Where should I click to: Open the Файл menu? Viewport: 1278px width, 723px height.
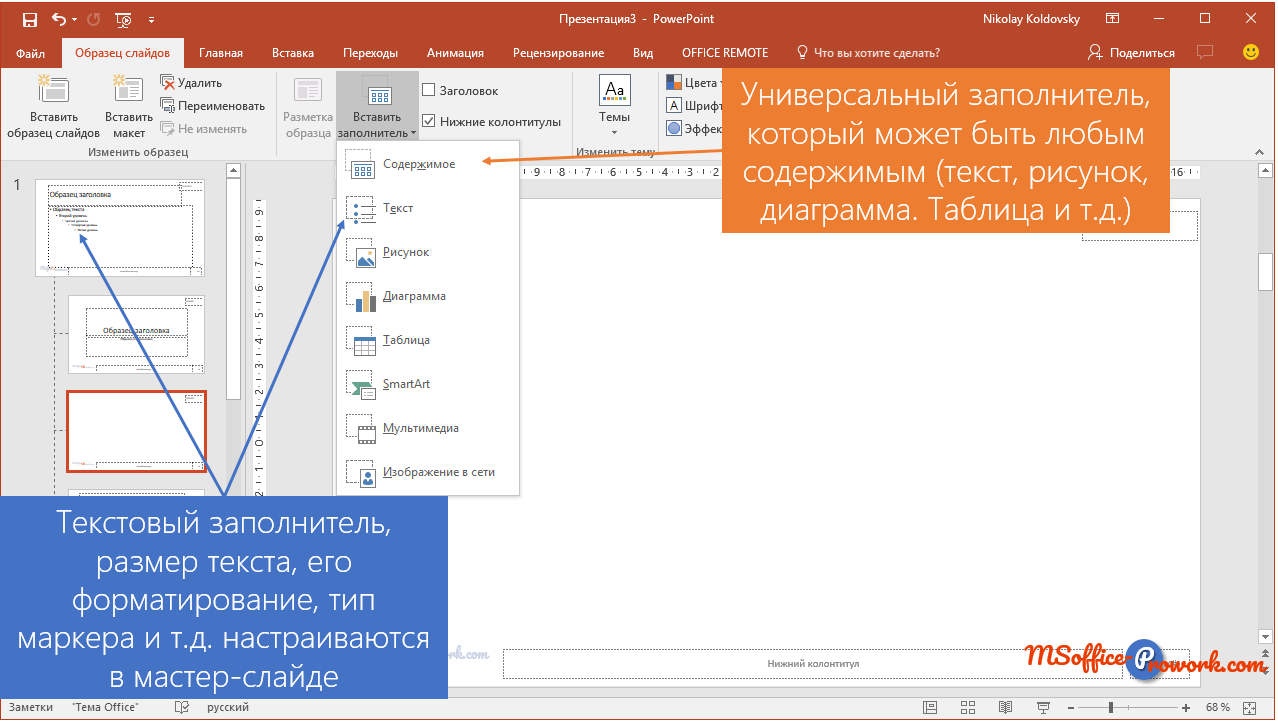(x=31, y=53)
